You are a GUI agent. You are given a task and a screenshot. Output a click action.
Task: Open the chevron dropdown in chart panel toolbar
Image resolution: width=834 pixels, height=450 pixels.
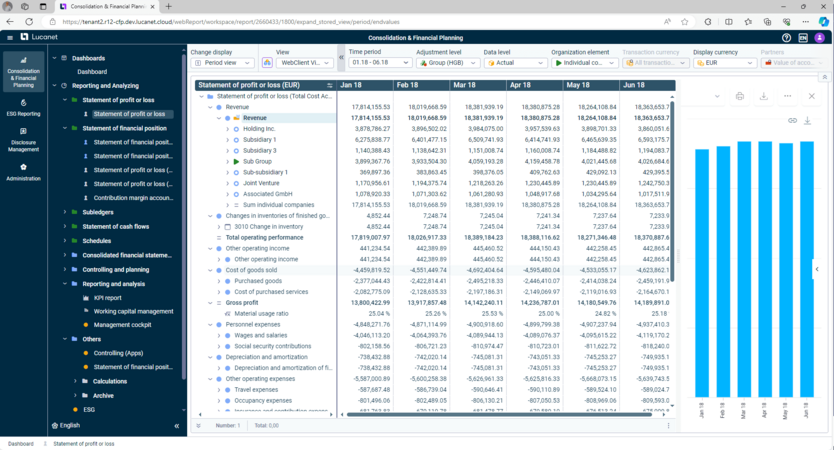coord(717,96)
